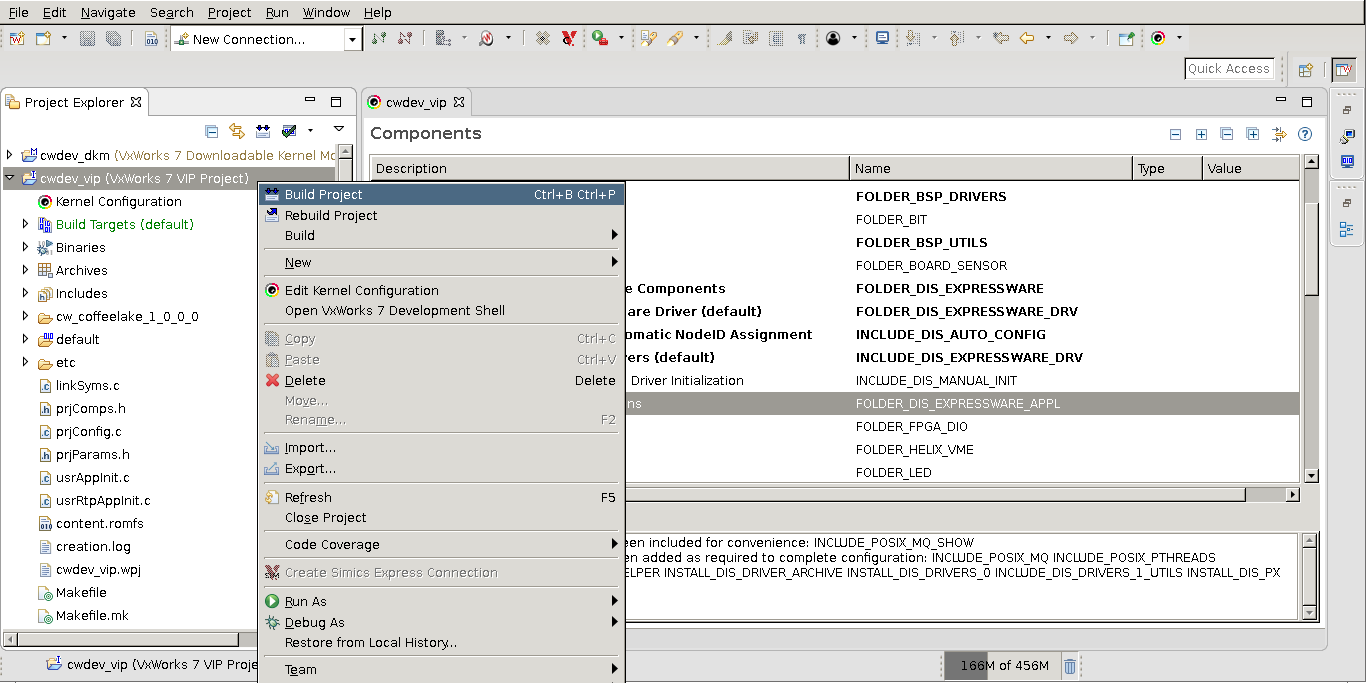1366x683 pixels.
Task: Toggle the Pin Editor icon
Action: [1126, 39]
